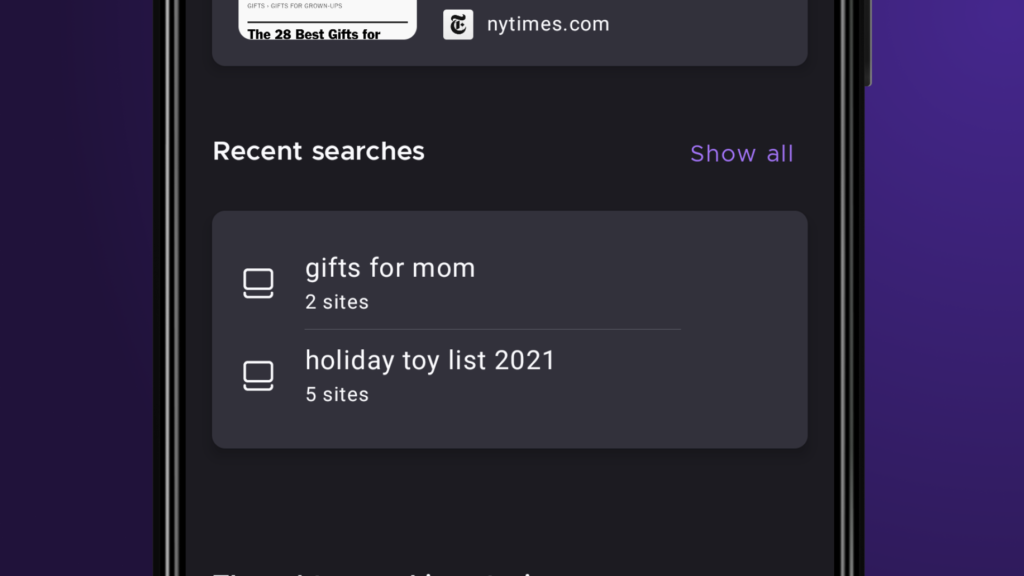Click the New York Times logo icon
Image resolution: width=1024 pixels, height=576 pixels.
458,25
